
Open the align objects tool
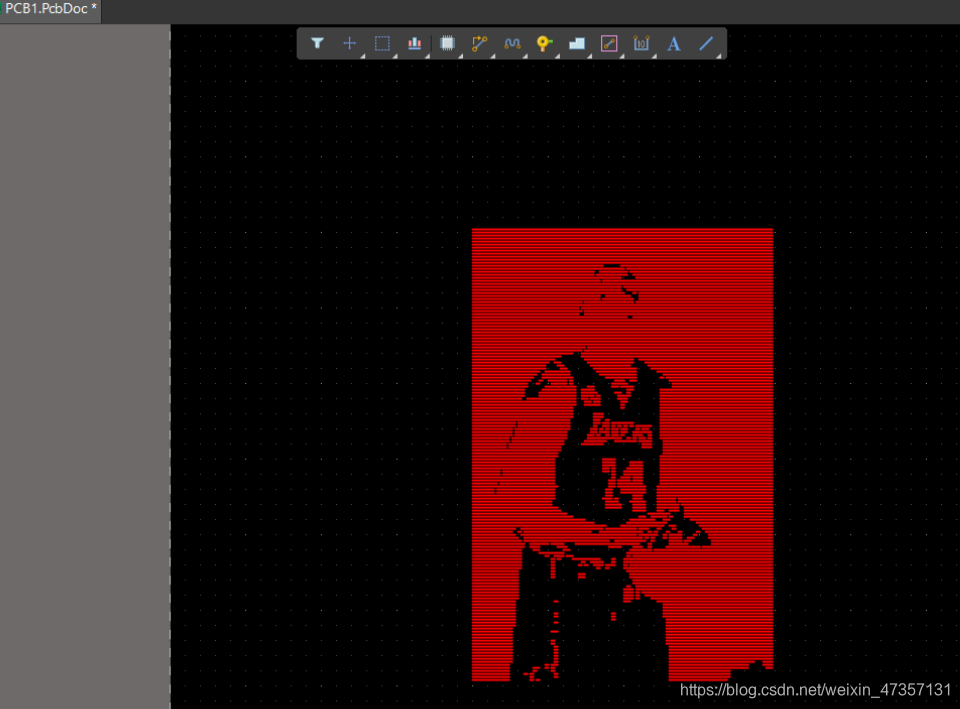coord(414,43)
